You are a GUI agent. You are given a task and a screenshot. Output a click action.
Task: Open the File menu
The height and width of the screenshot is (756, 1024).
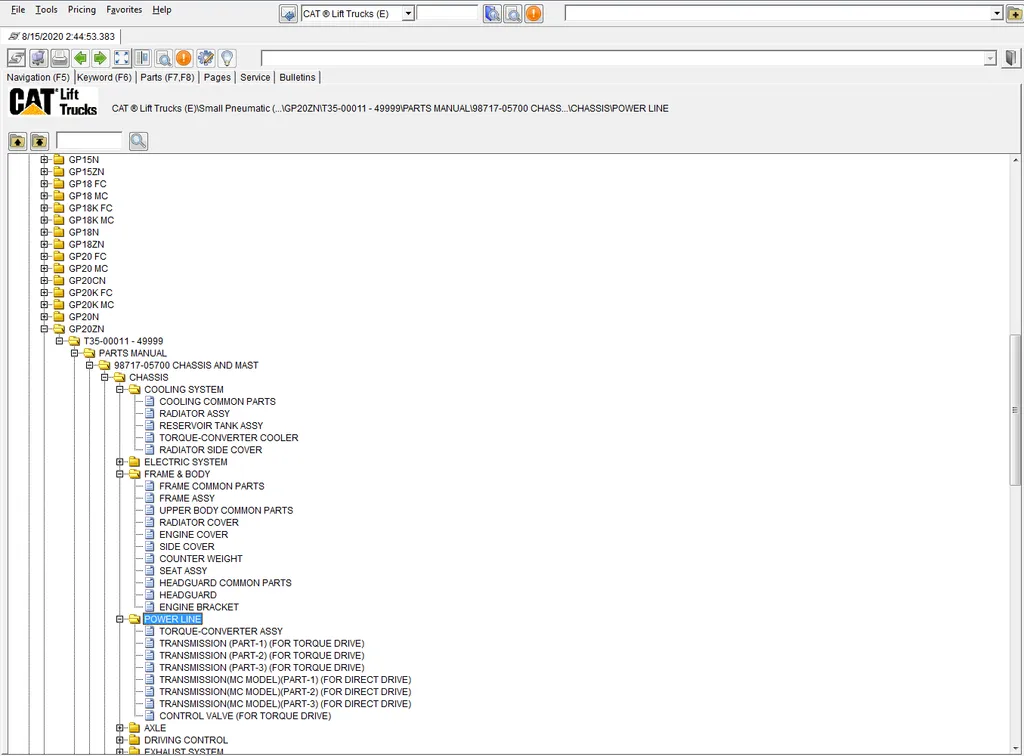click(18, 10)
